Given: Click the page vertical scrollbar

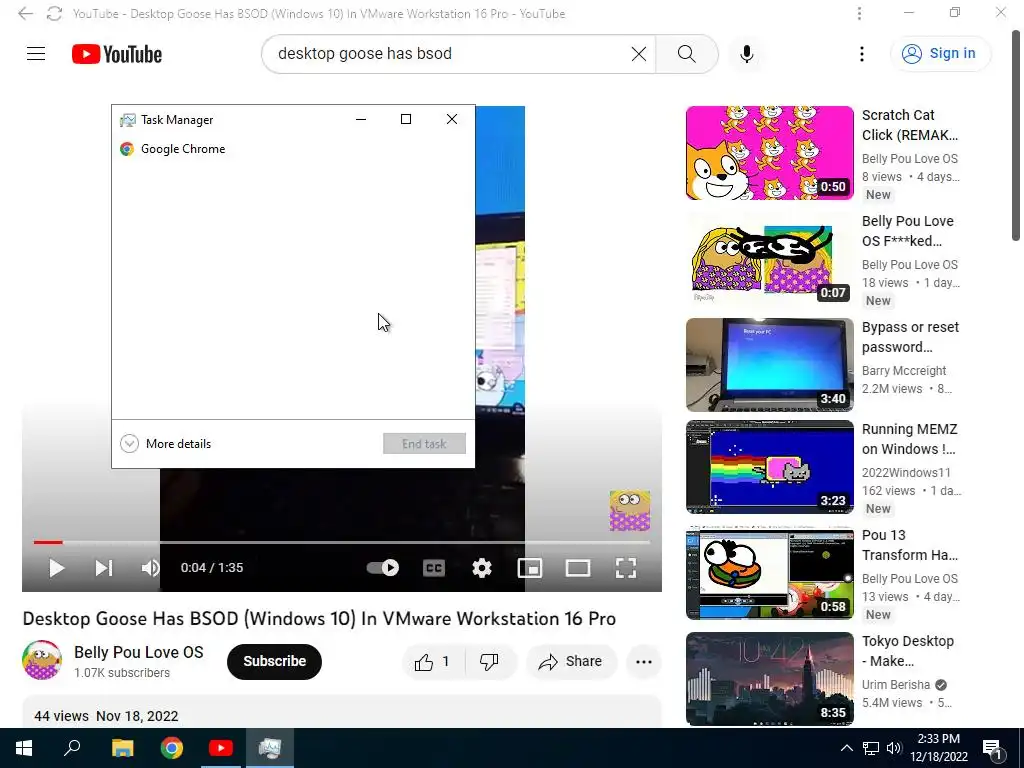Looking at the screenshot, I should (1016, 135).
